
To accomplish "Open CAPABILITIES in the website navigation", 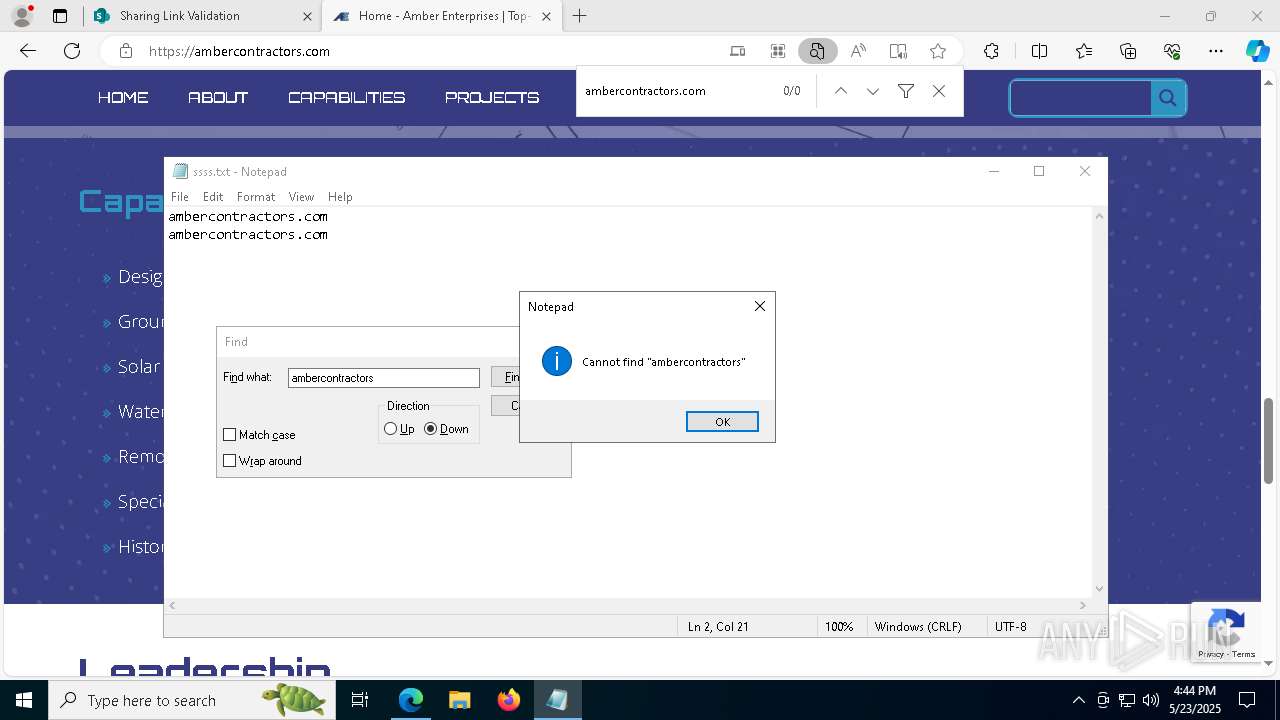I will click(x=347, y=98).
